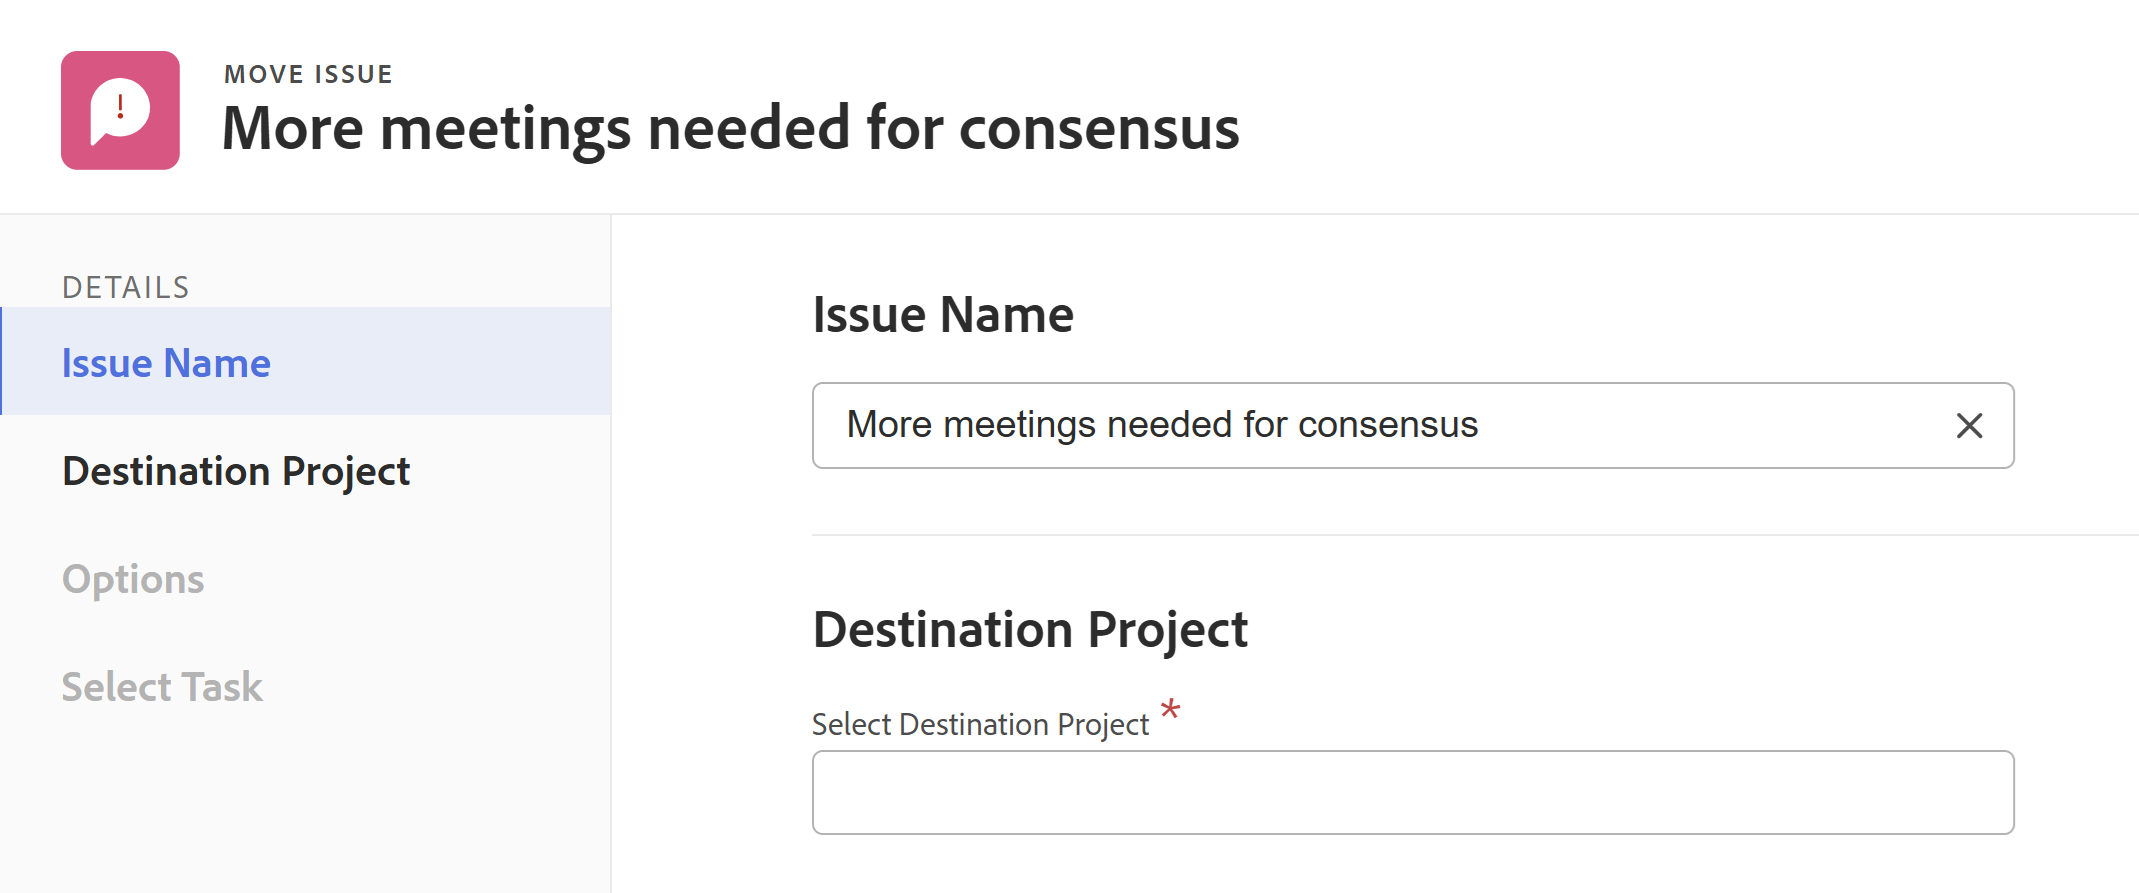Open the Options section in sidebar
The image size is (2139, 893).
pos(133,579)
